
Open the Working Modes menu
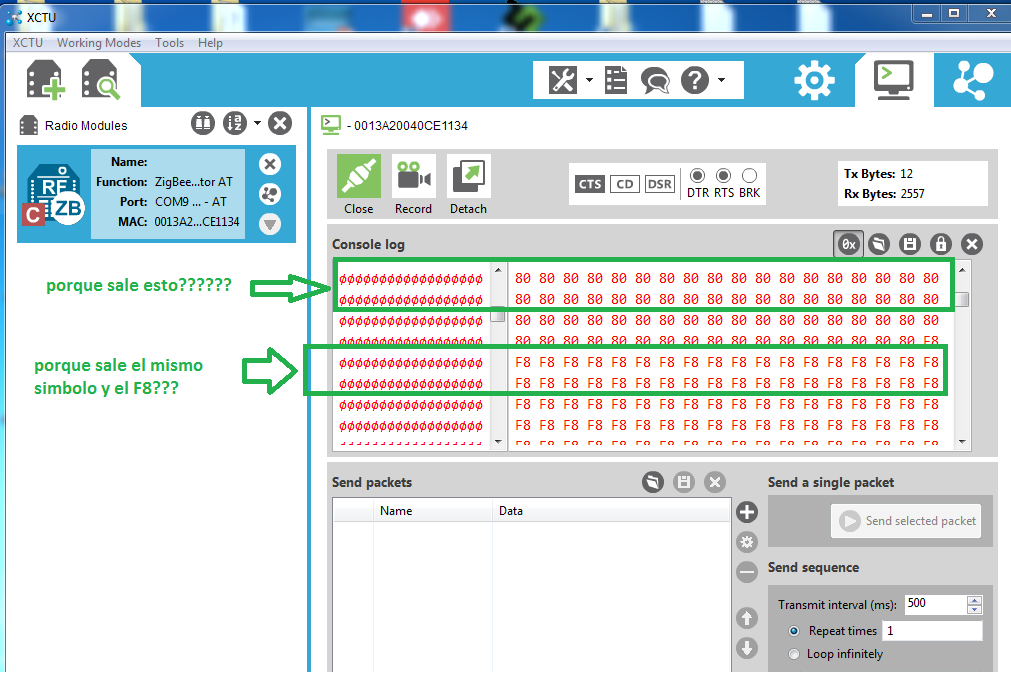[x=99, y=43]
